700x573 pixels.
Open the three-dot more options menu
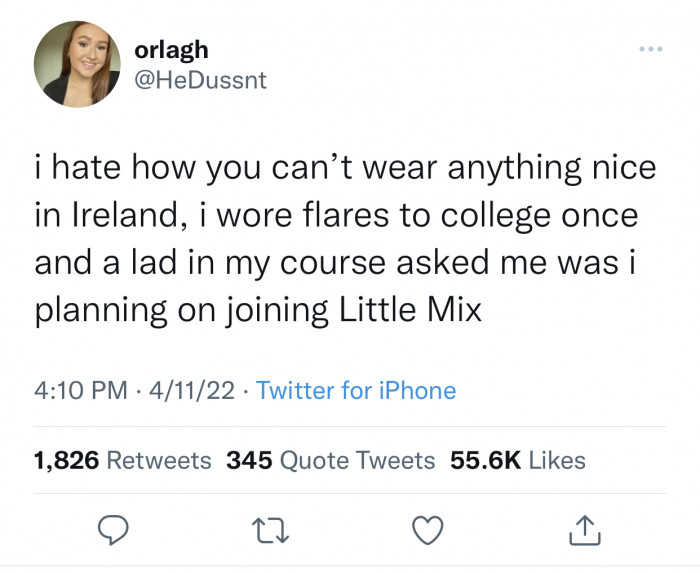[650, 50]
